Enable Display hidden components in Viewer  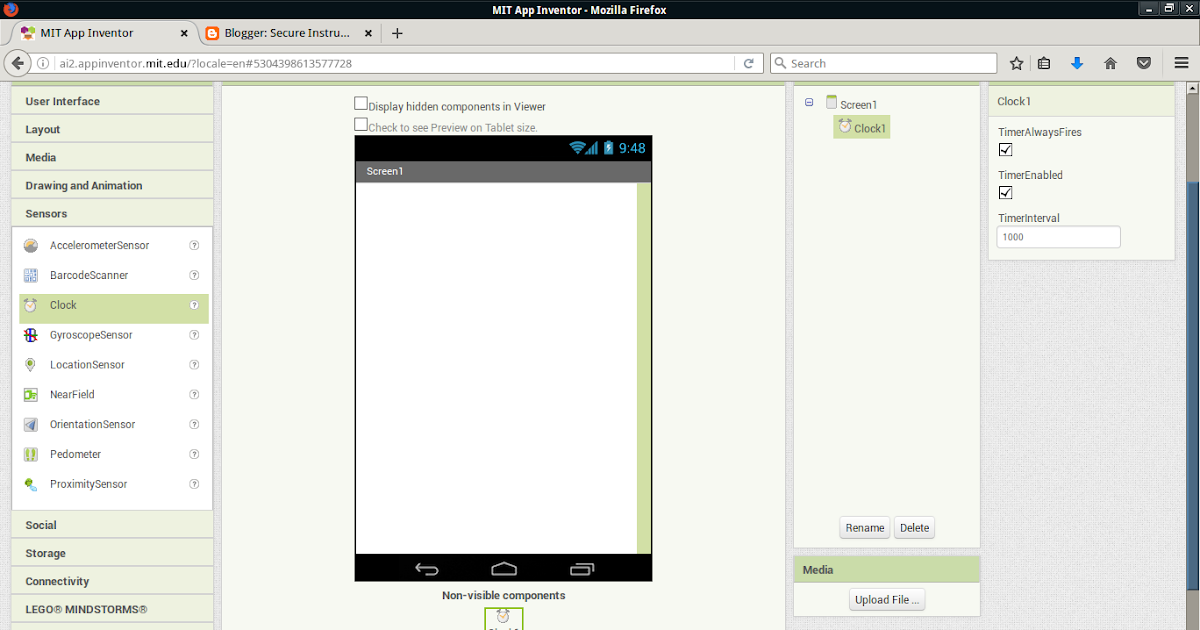(x=360, y=102)
